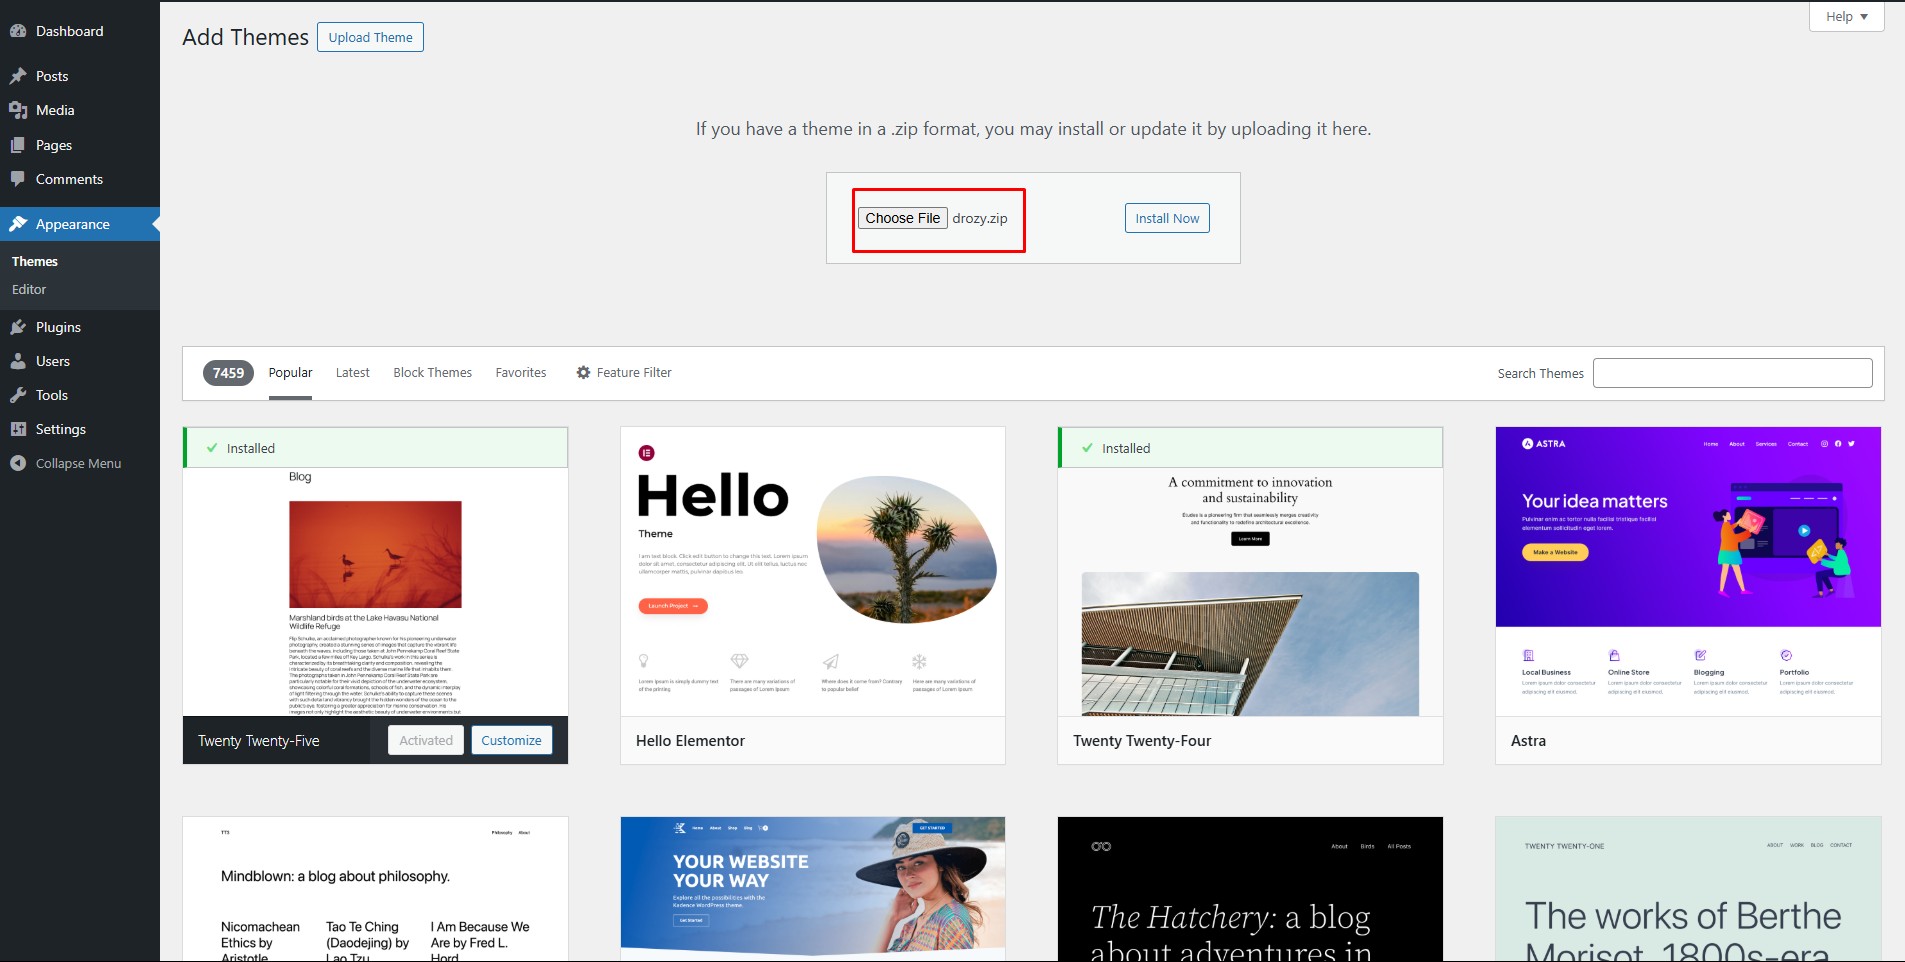Screen dimensions: 1905x962
Task: Go to Posts menu
Action: (80, 76)
